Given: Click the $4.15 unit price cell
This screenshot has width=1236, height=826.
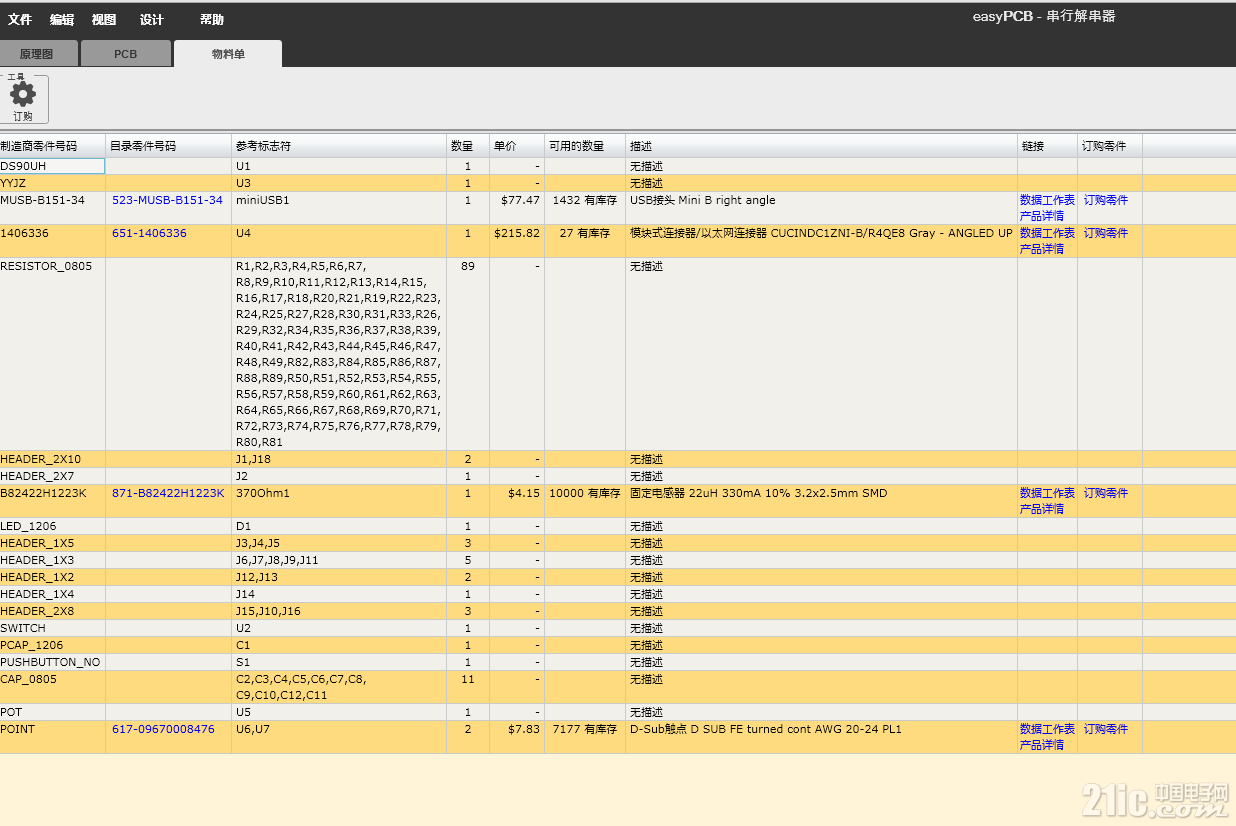Looking at the screenshot, I should 517,501.
